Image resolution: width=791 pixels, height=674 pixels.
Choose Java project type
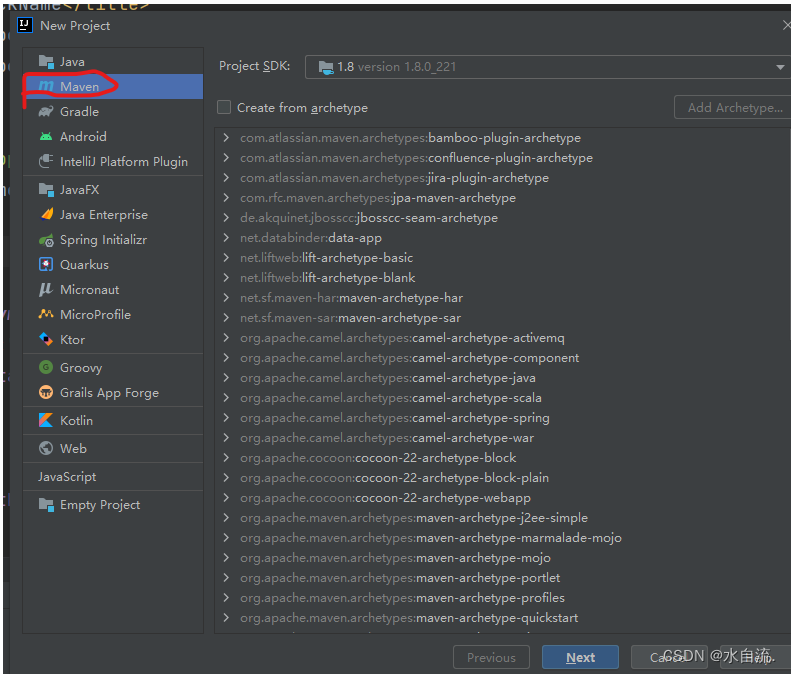[113, 62]
